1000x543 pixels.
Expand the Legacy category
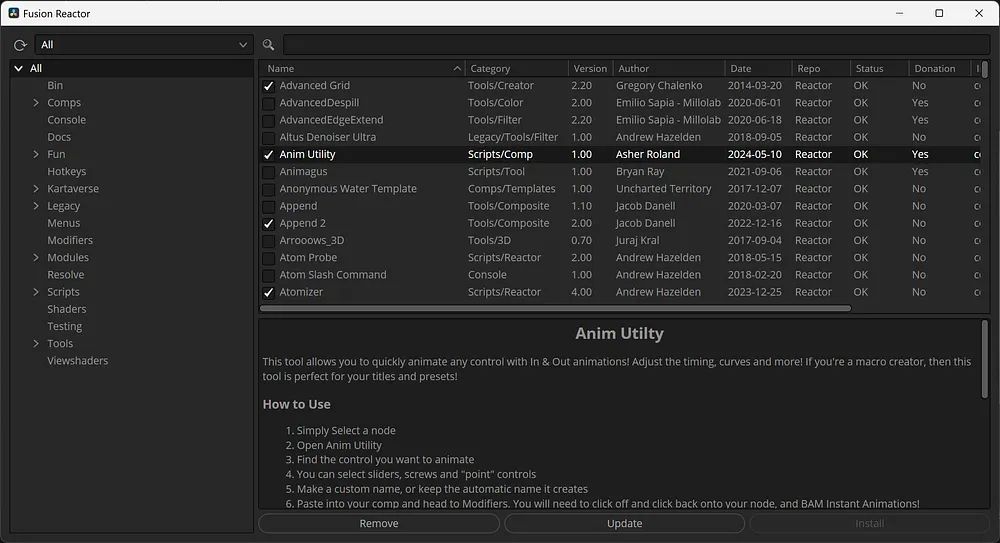pos(36,206)
